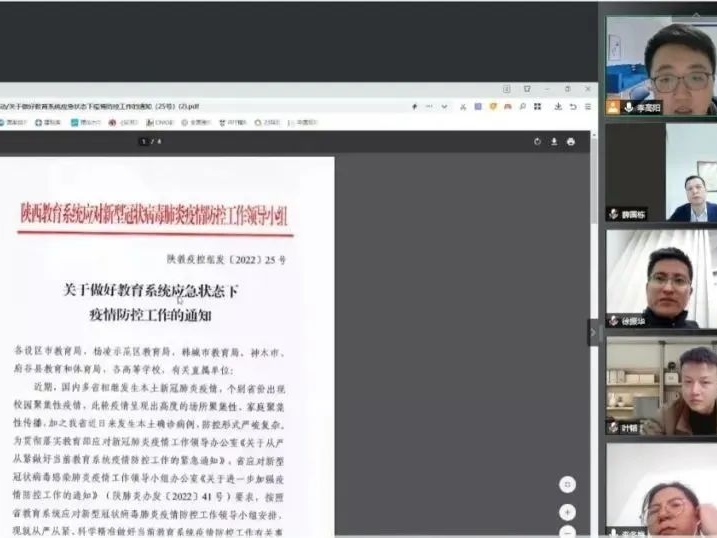
Task: Click the orange shield toolbar icon
Action: click(x=493, y=107)
